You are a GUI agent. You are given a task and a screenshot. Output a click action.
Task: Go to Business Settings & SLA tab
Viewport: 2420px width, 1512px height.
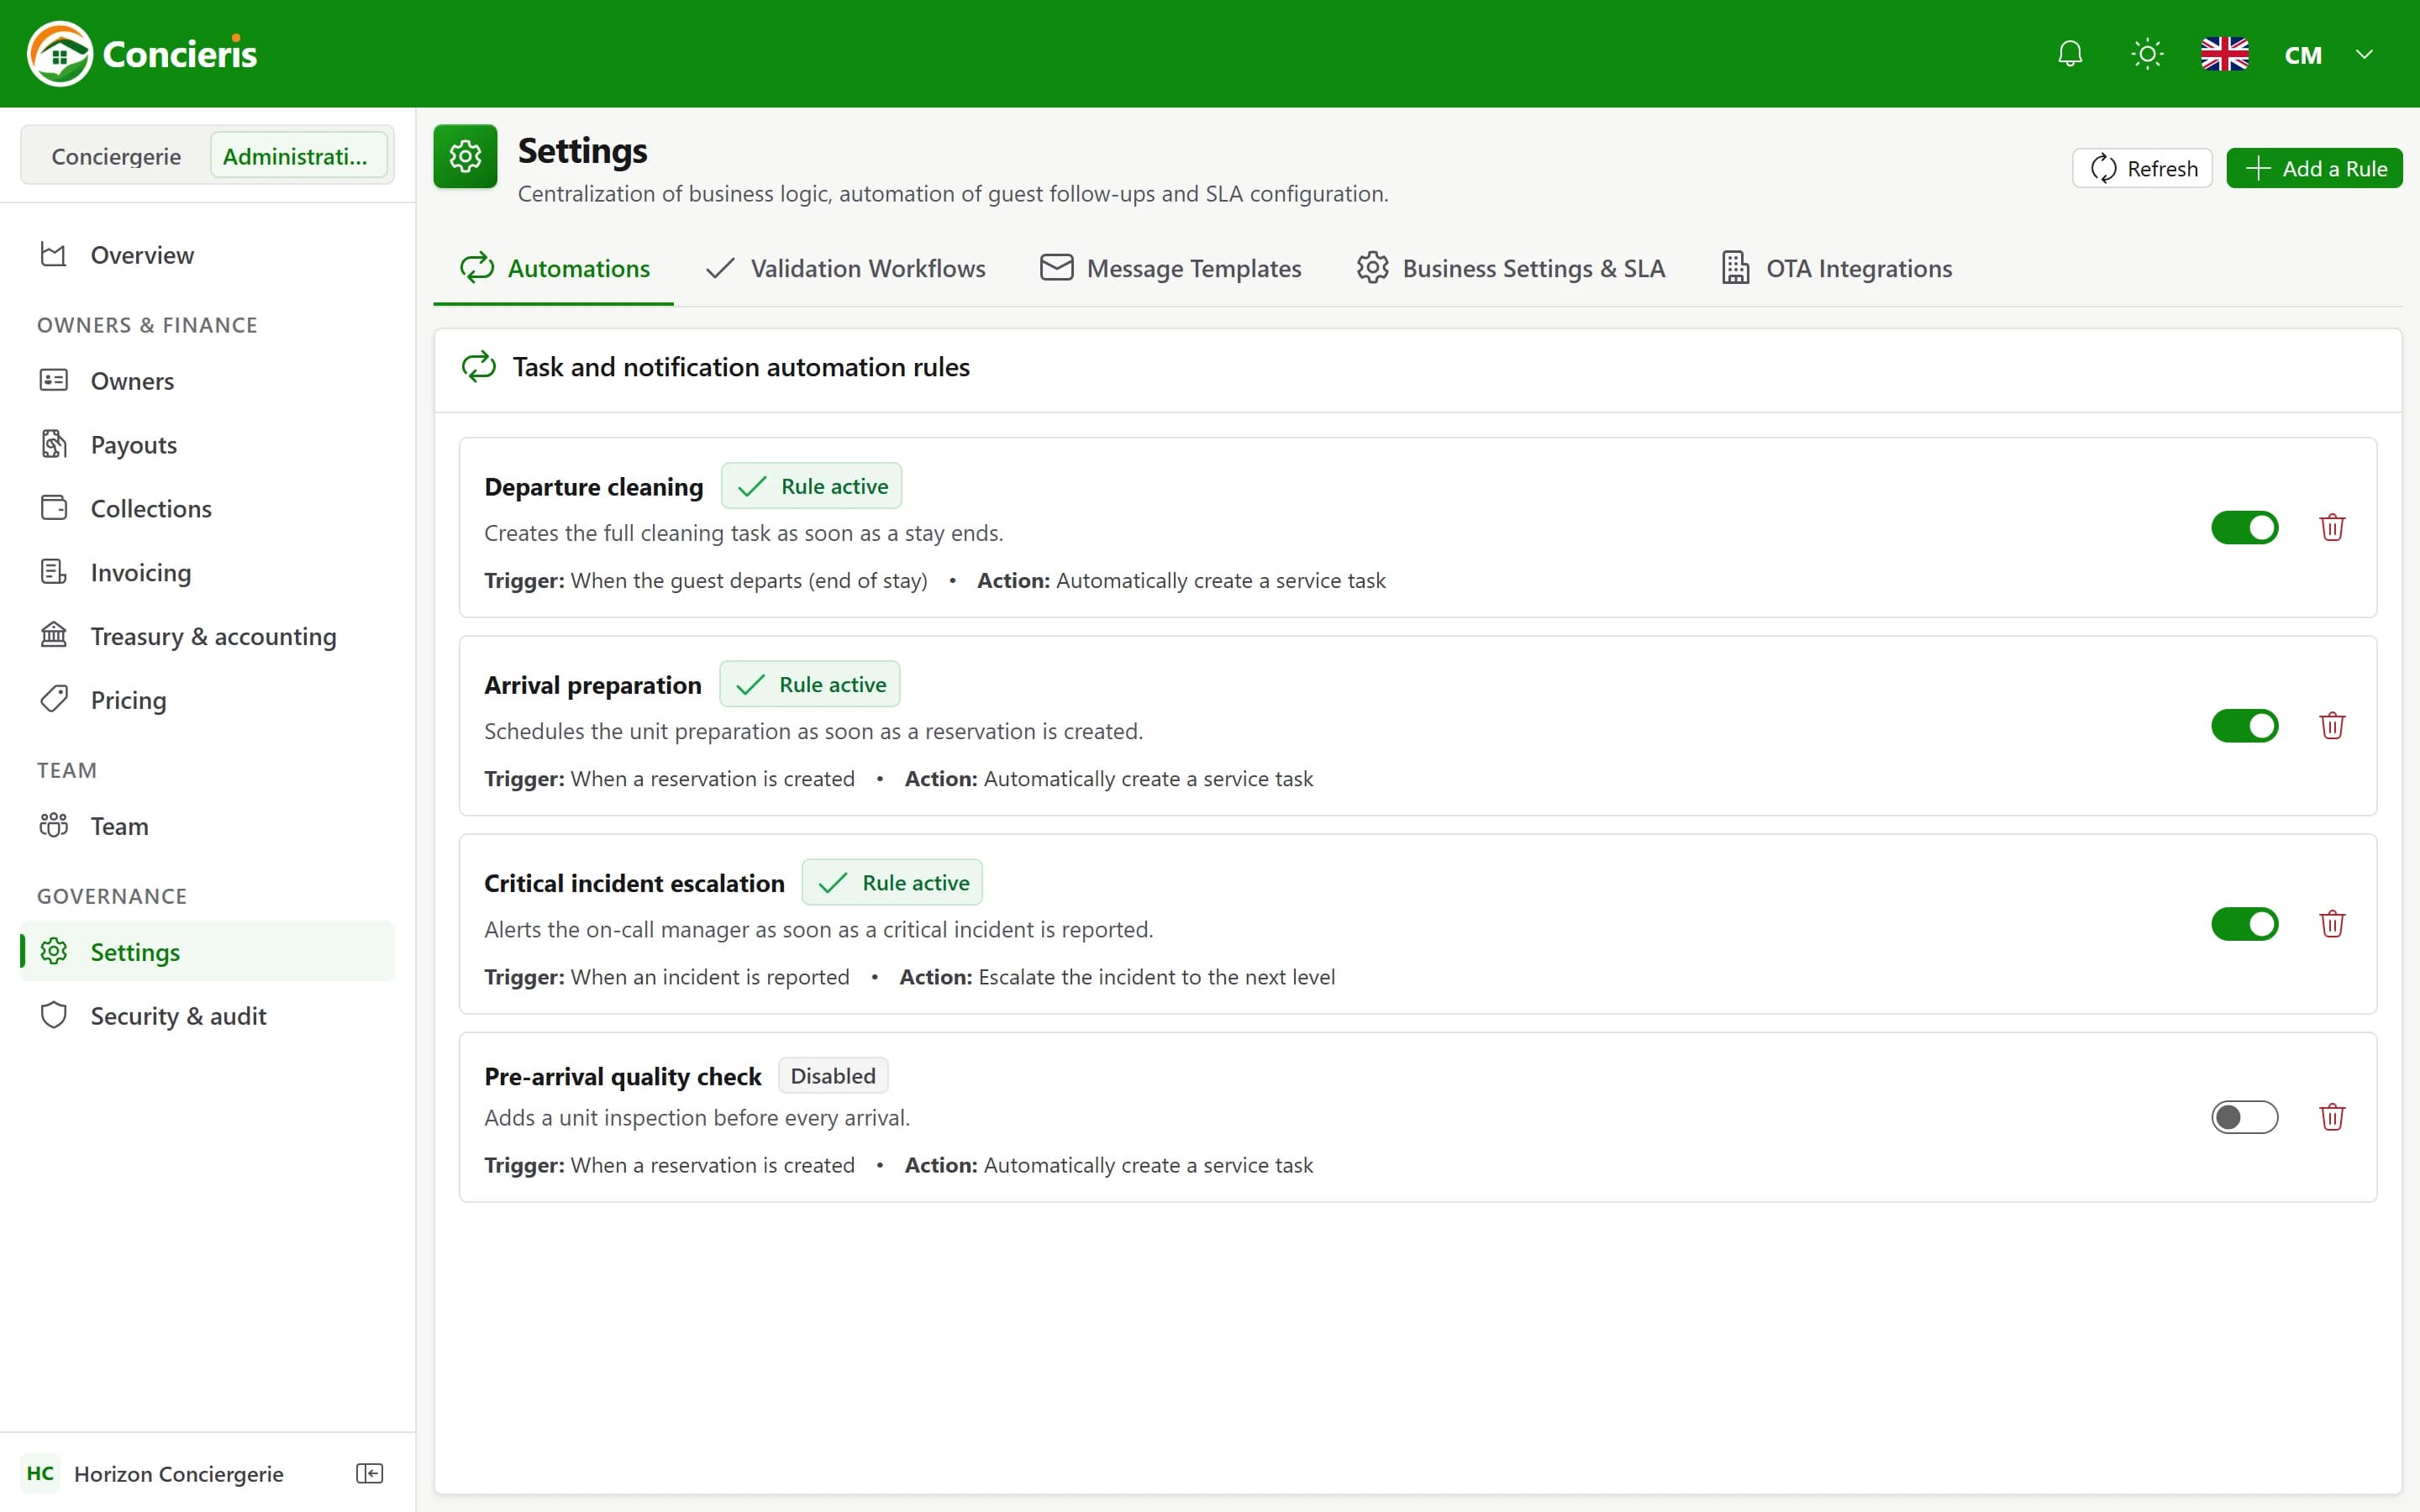(x=1511, y=268)
